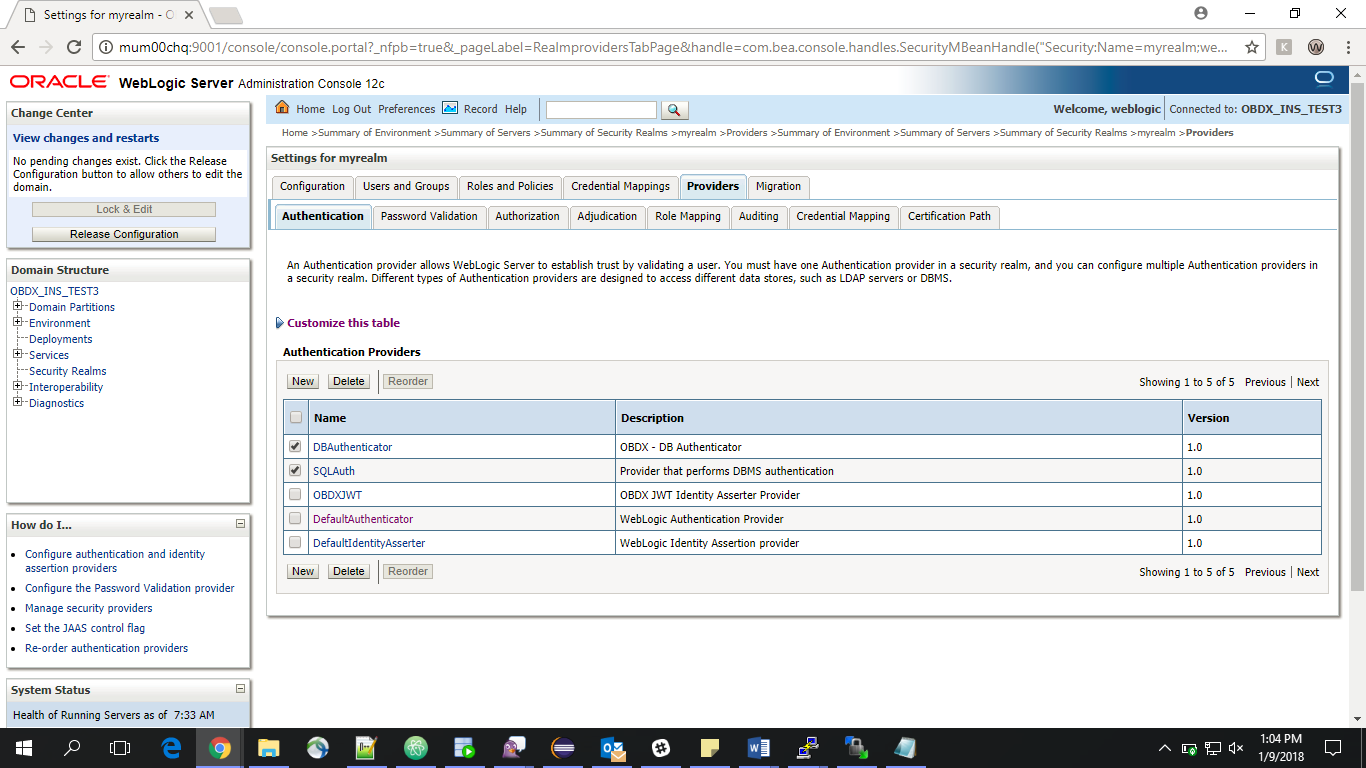Expand the Services tree node
The height and width of the screenshot is (768, 1366).
[x=18, y=354]
